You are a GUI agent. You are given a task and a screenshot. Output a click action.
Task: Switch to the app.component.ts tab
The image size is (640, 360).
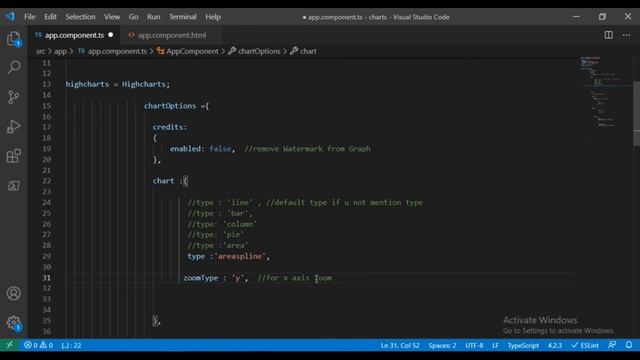(x=74, y=35)
